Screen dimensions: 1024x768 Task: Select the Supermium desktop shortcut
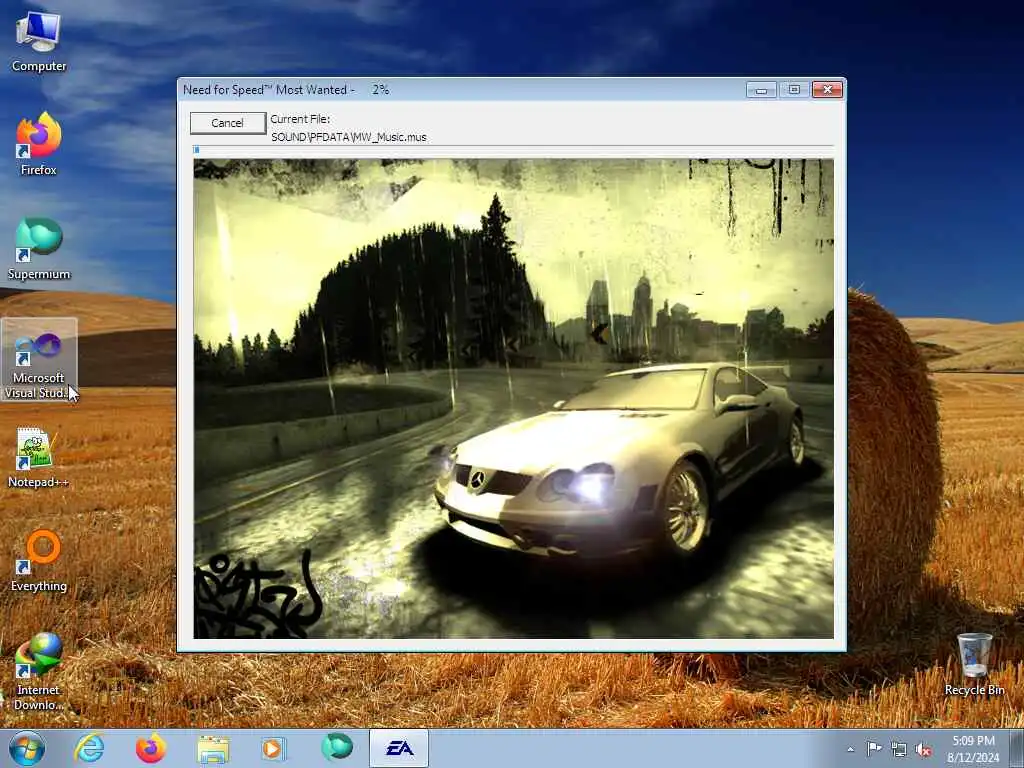(39, 249)
